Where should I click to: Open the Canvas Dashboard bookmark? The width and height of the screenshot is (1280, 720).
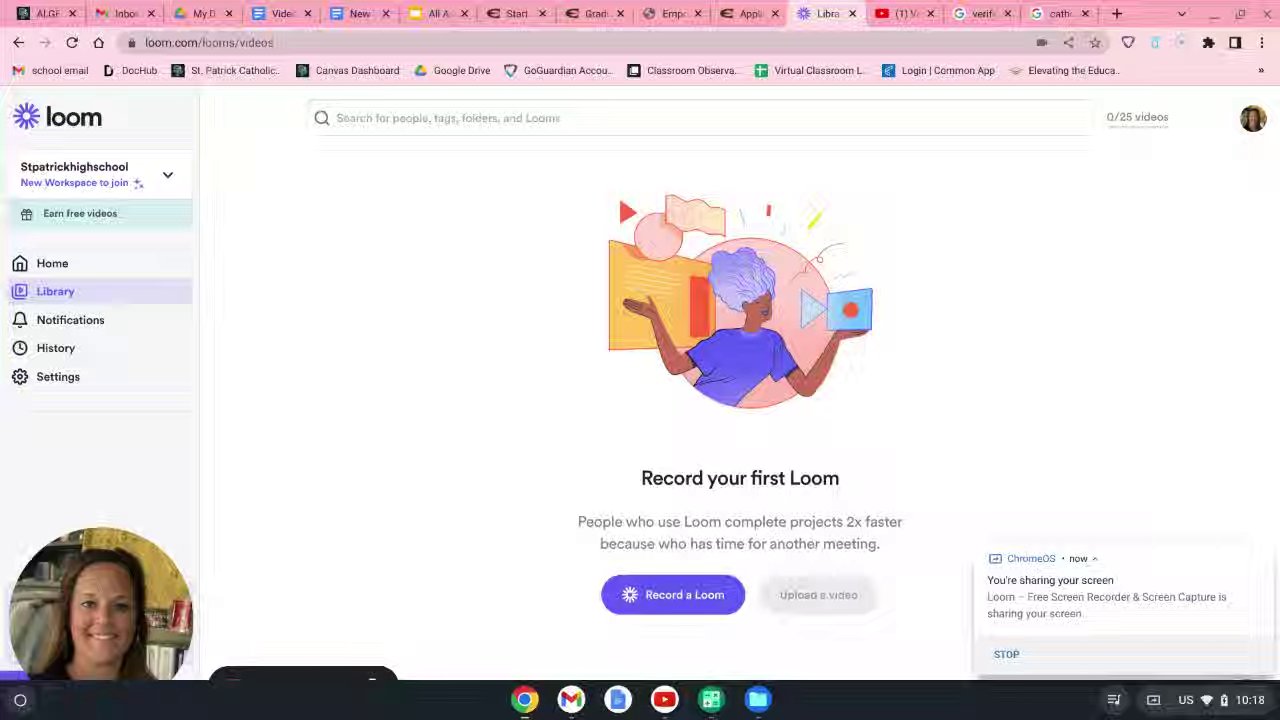347,71
